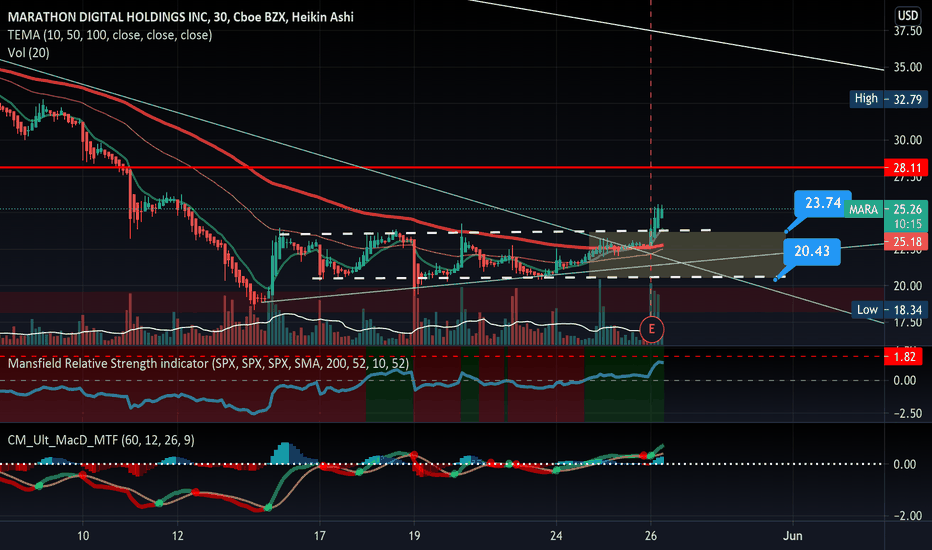
Task: Click the 10:15 countdown timer label
Action: tap(907, 224)
